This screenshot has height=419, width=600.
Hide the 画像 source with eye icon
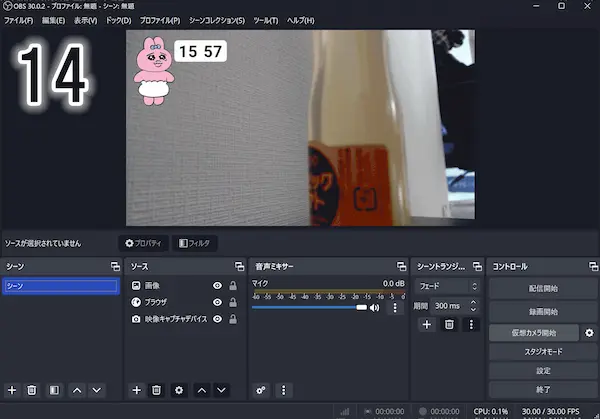tap(217, 286)
